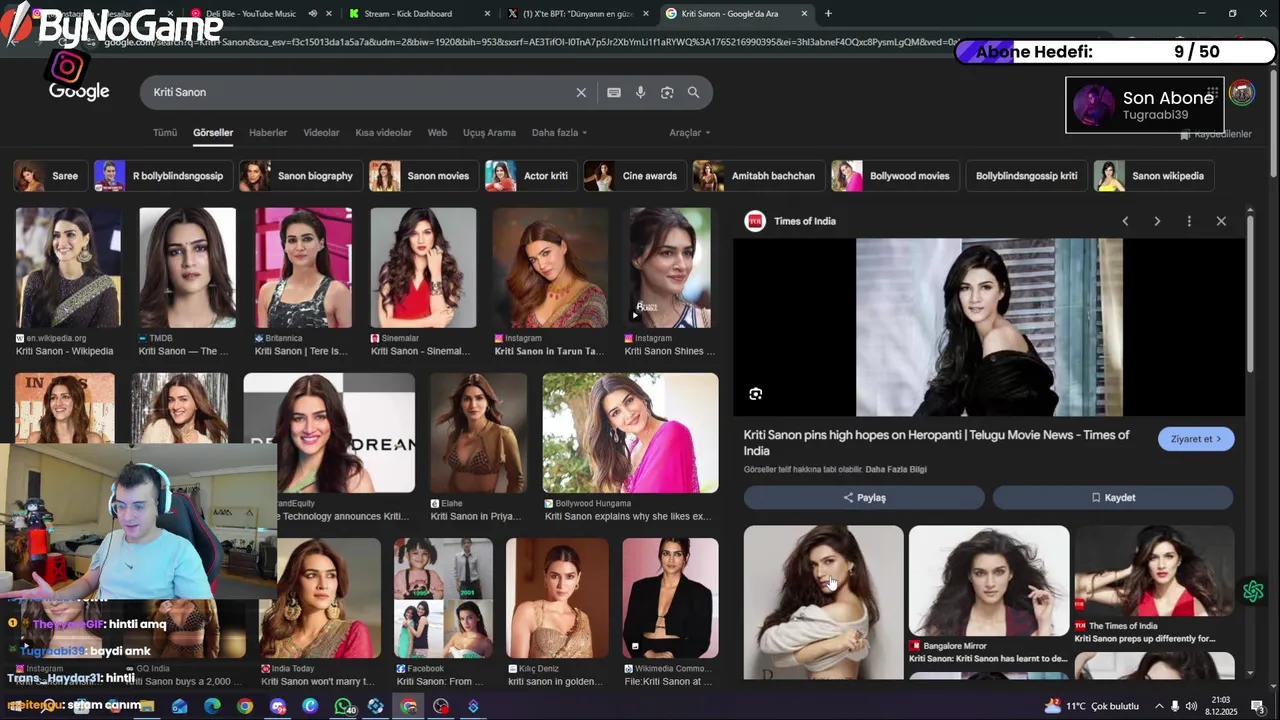This screenshot has width=1280, height=720.
Task: Open Outlook from the taskbar
Action: 180,706
